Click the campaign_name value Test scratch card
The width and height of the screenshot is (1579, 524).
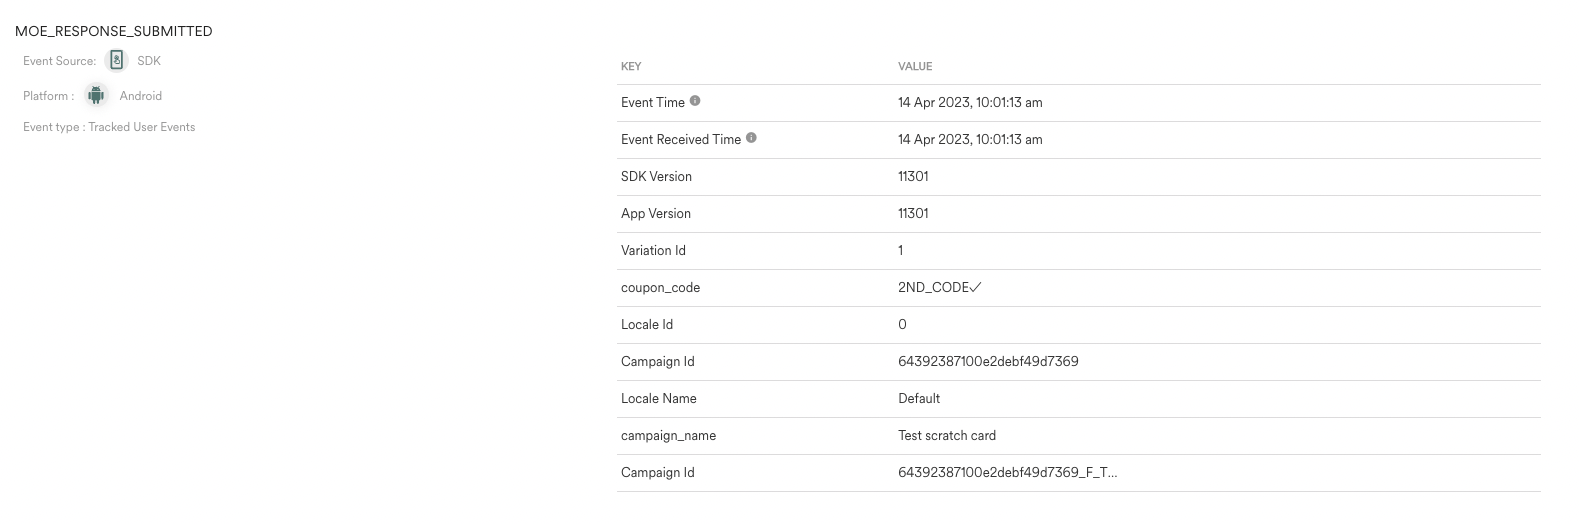coord(946,435)
